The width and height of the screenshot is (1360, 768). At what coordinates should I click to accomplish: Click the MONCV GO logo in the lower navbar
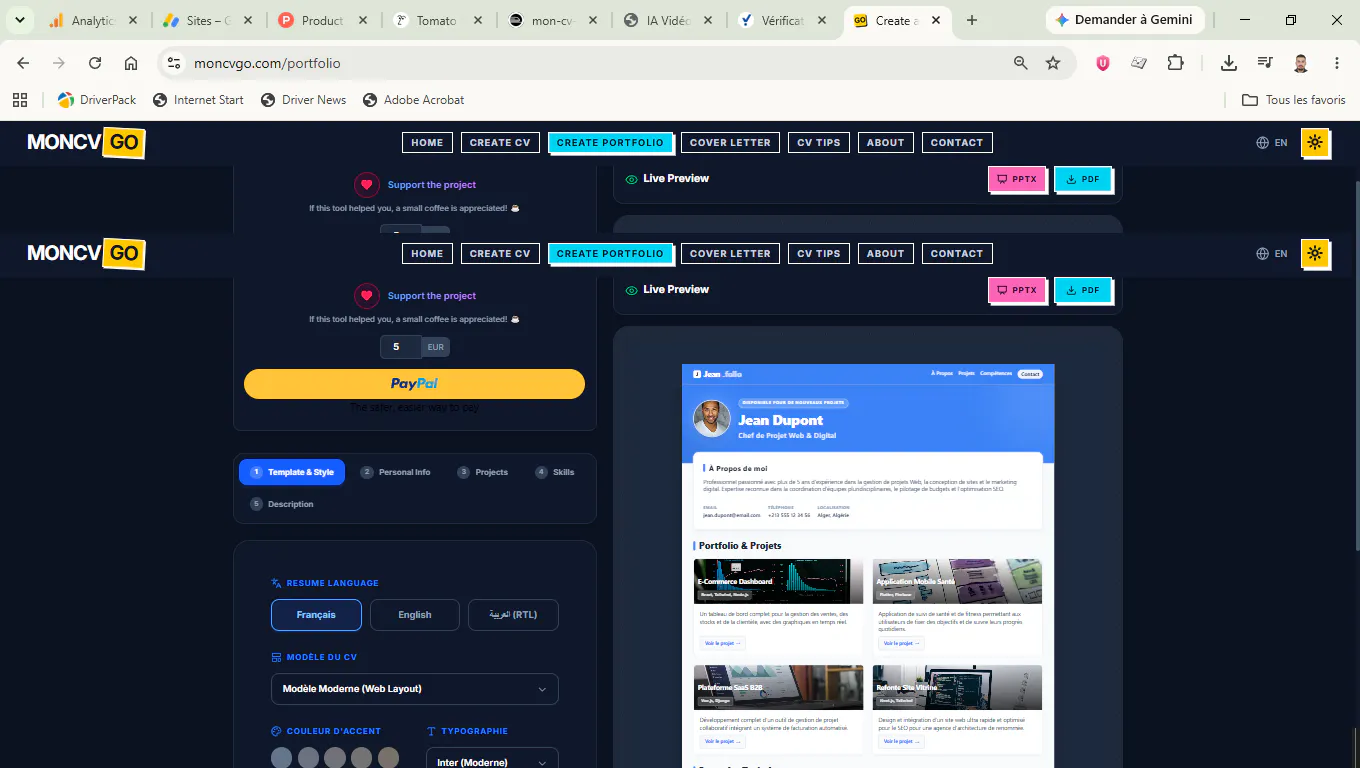coord(86,254)
